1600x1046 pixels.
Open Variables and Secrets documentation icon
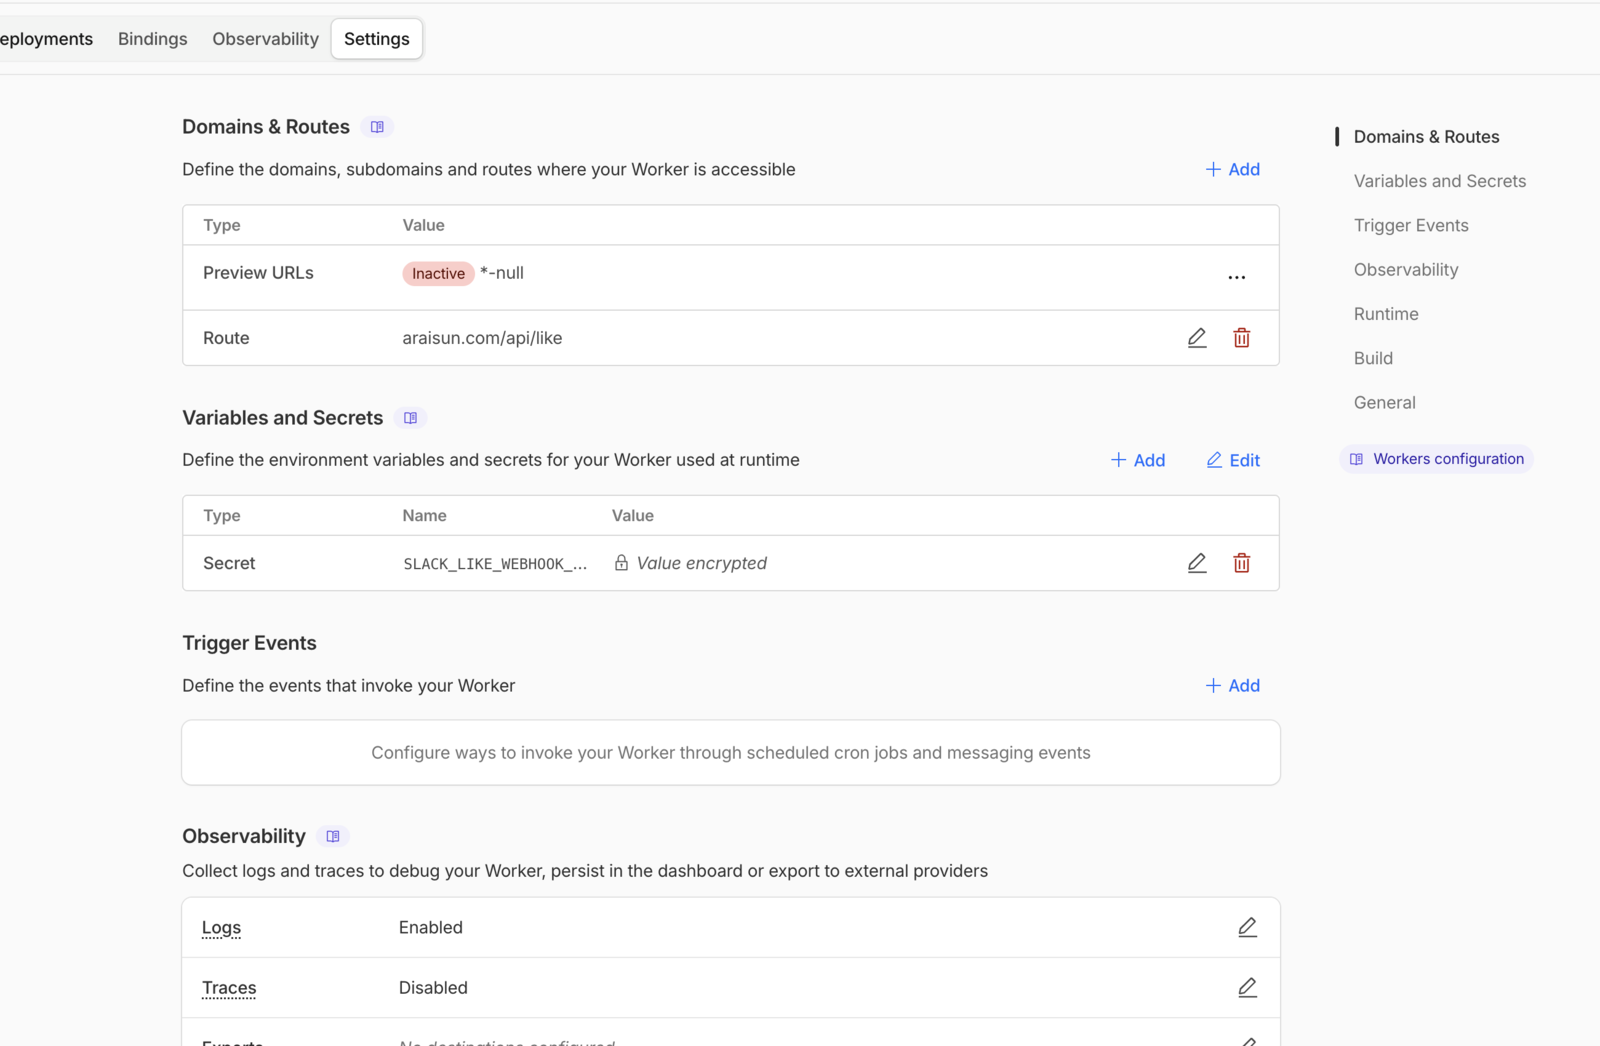(x=410, y=418)
